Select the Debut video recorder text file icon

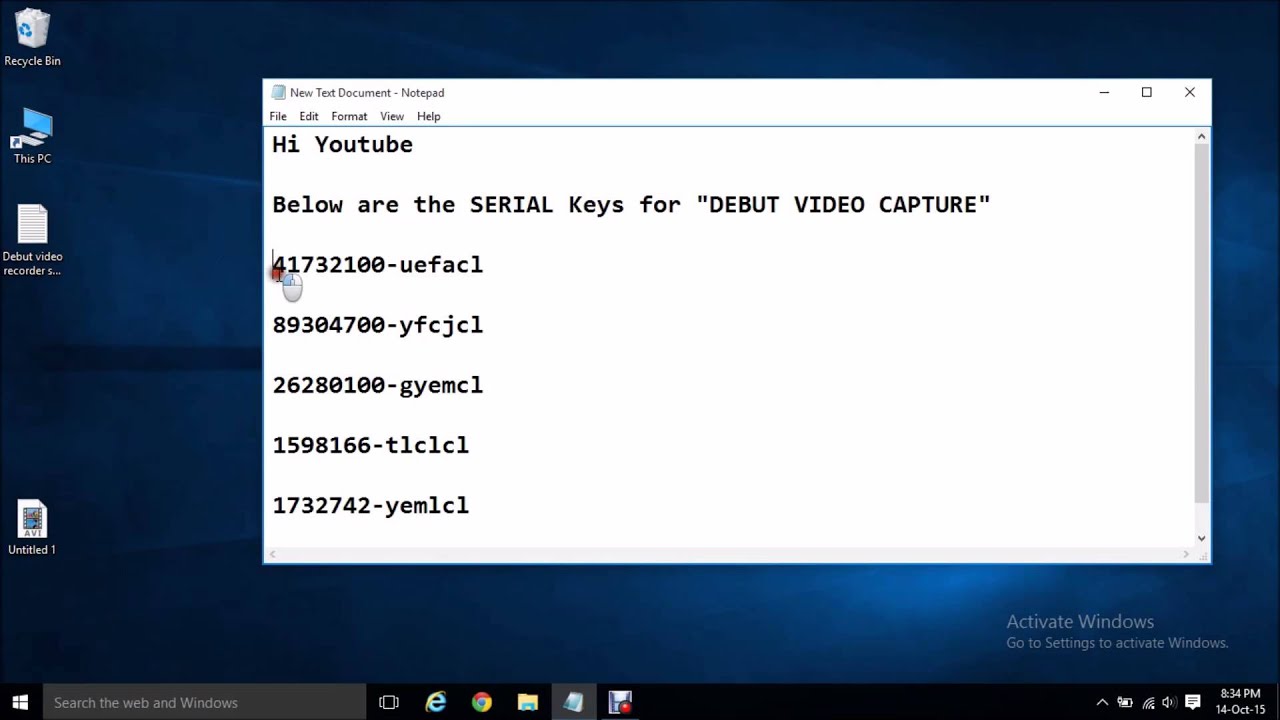point(32,241)
